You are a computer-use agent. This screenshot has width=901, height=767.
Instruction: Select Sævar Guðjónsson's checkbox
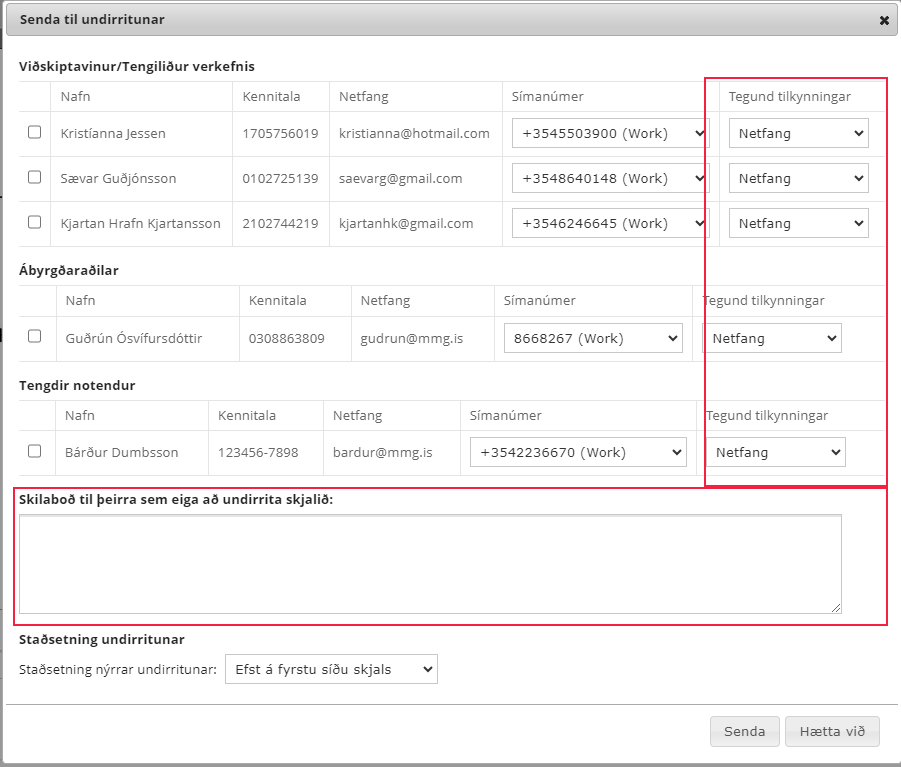tap(35, 177)
